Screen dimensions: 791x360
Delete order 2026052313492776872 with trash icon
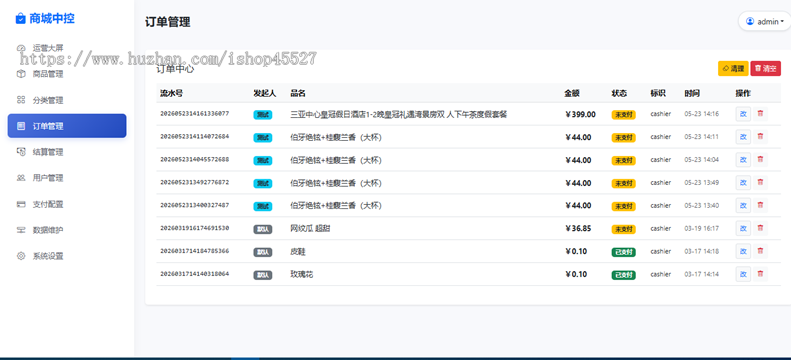760,183
